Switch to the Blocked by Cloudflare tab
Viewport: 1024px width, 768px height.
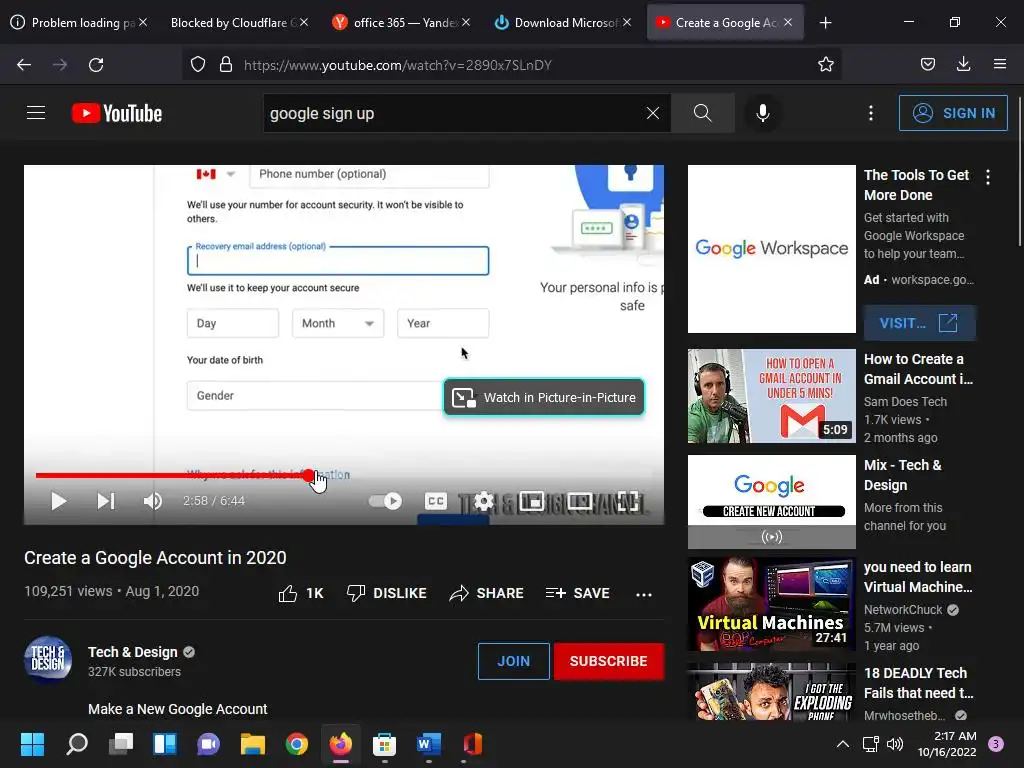click(238, 22)
